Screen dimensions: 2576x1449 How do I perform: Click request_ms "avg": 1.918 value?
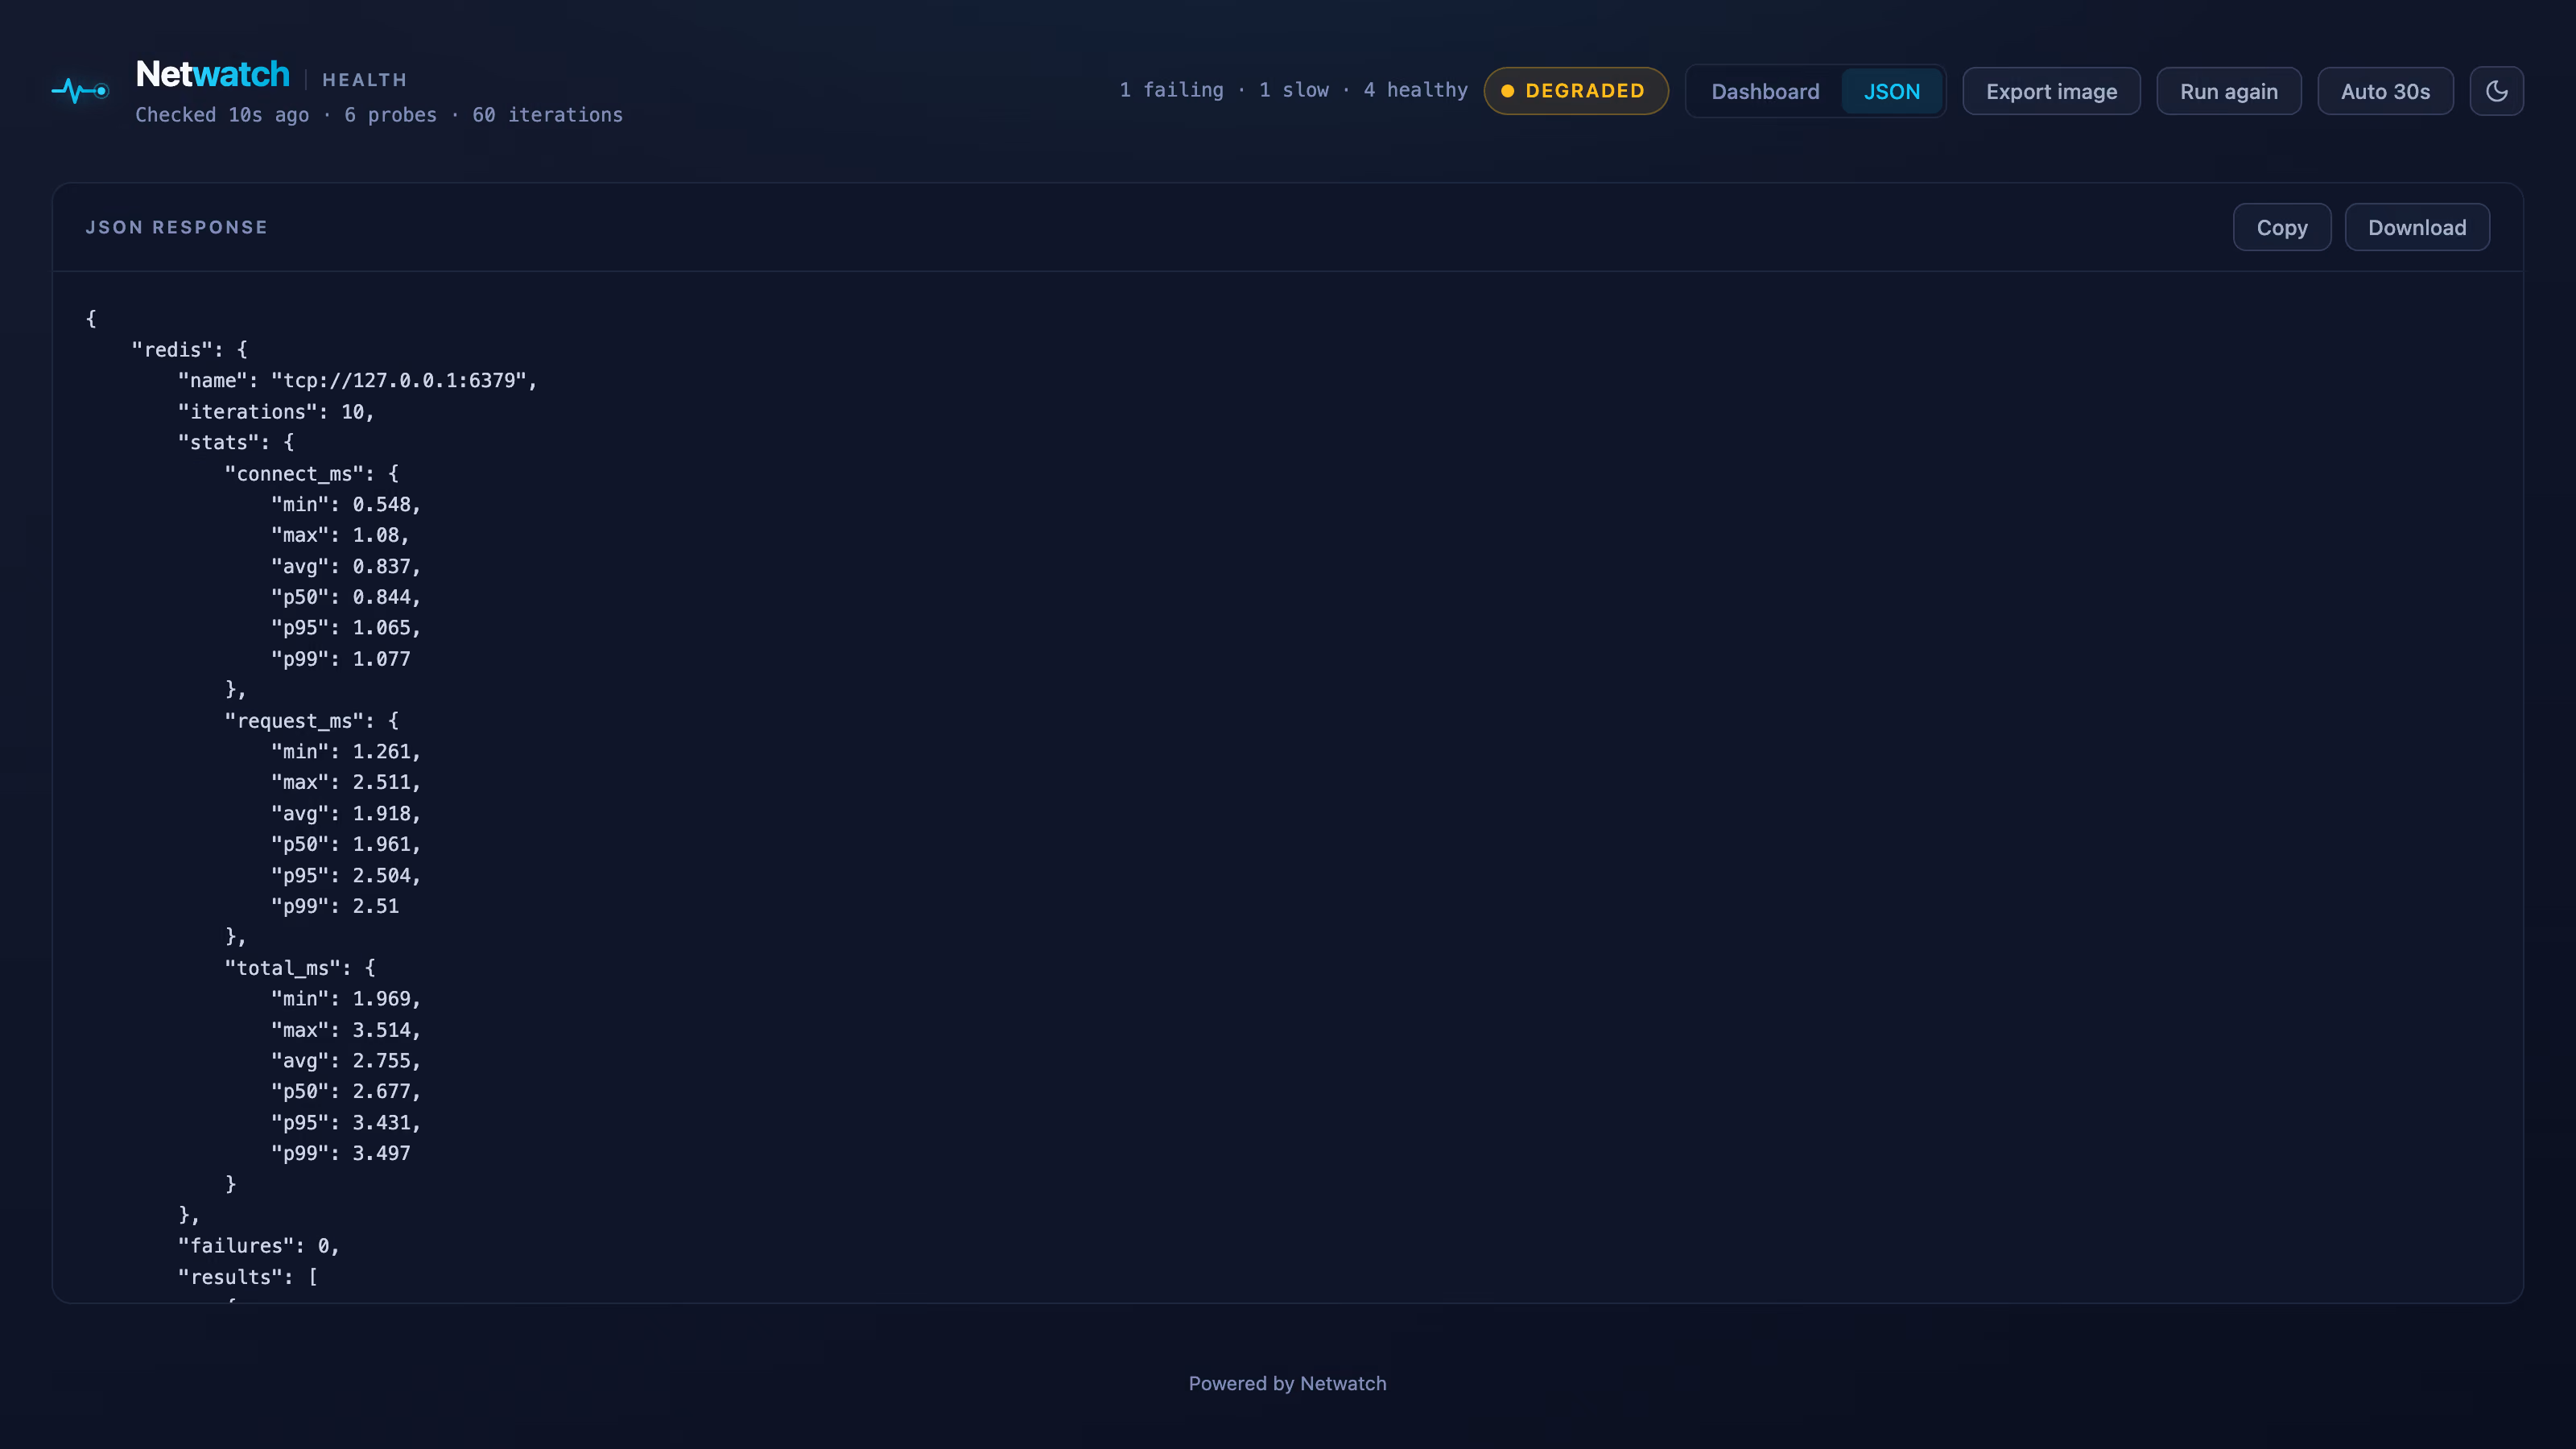345,813
